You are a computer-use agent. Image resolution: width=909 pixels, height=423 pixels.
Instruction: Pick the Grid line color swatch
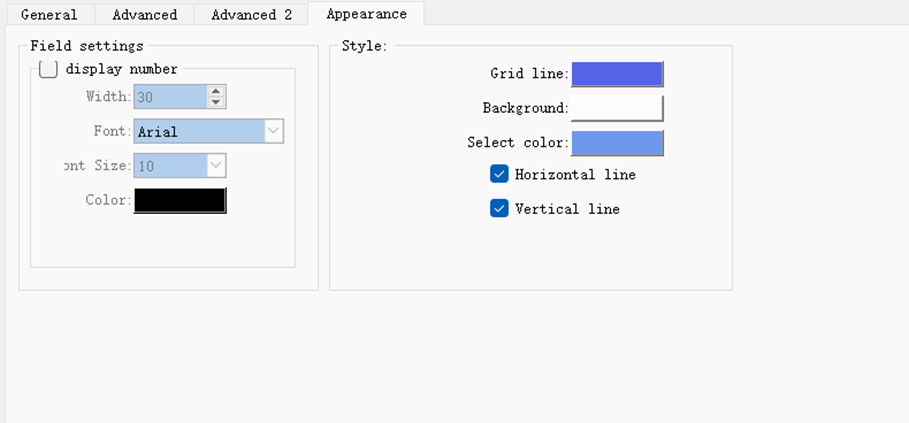tap(617, 74)
